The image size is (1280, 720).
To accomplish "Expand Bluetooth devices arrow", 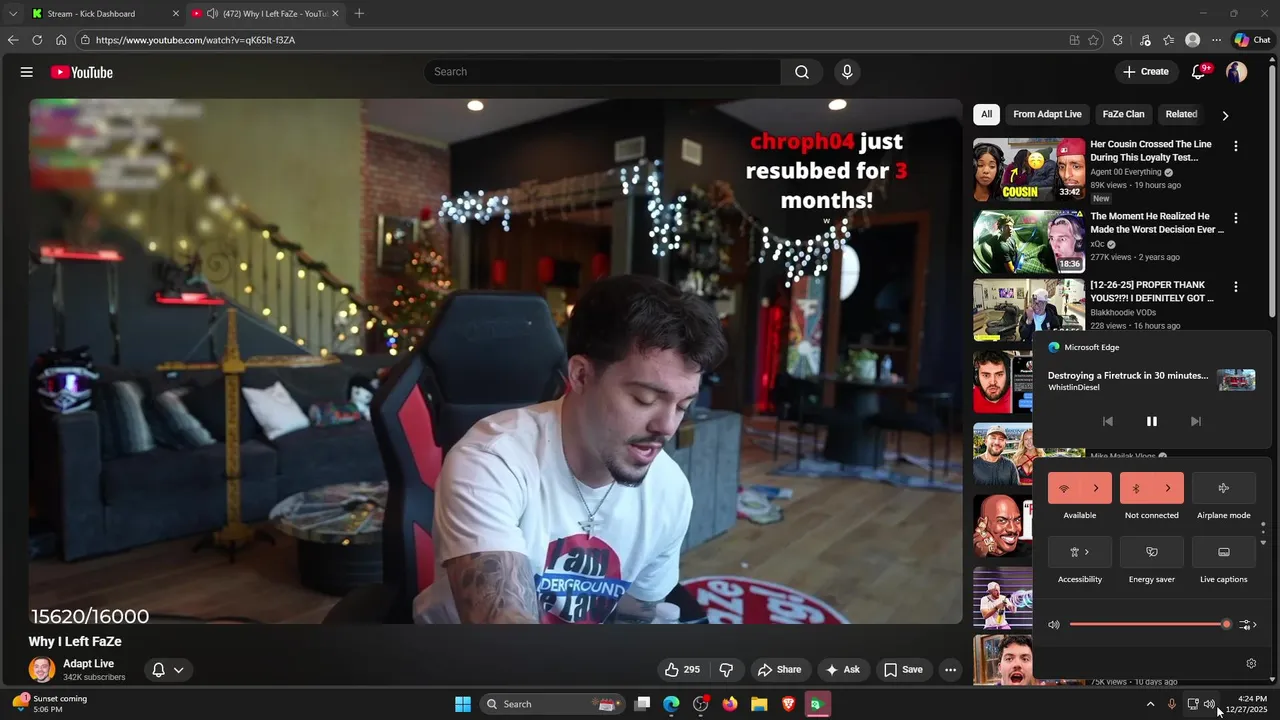I will click(1168, 488).
